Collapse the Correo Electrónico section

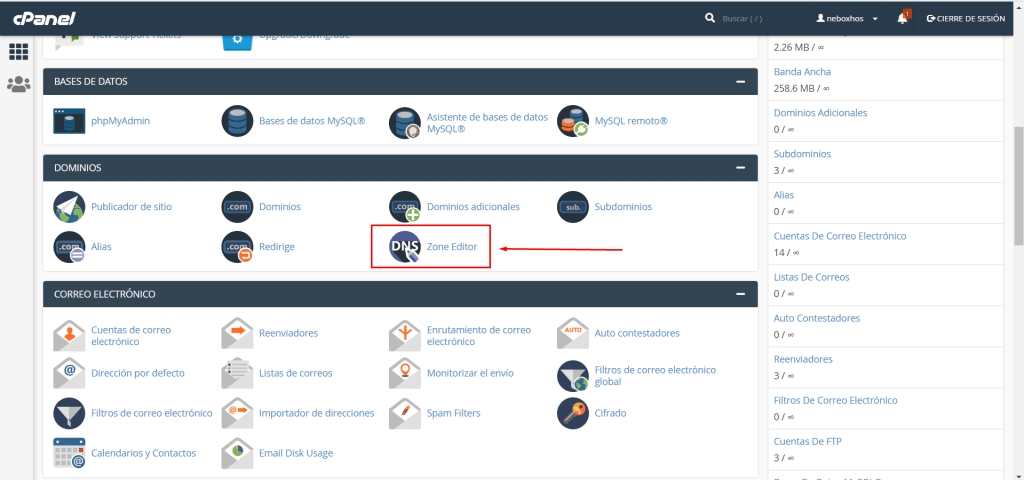pos(740,295)
